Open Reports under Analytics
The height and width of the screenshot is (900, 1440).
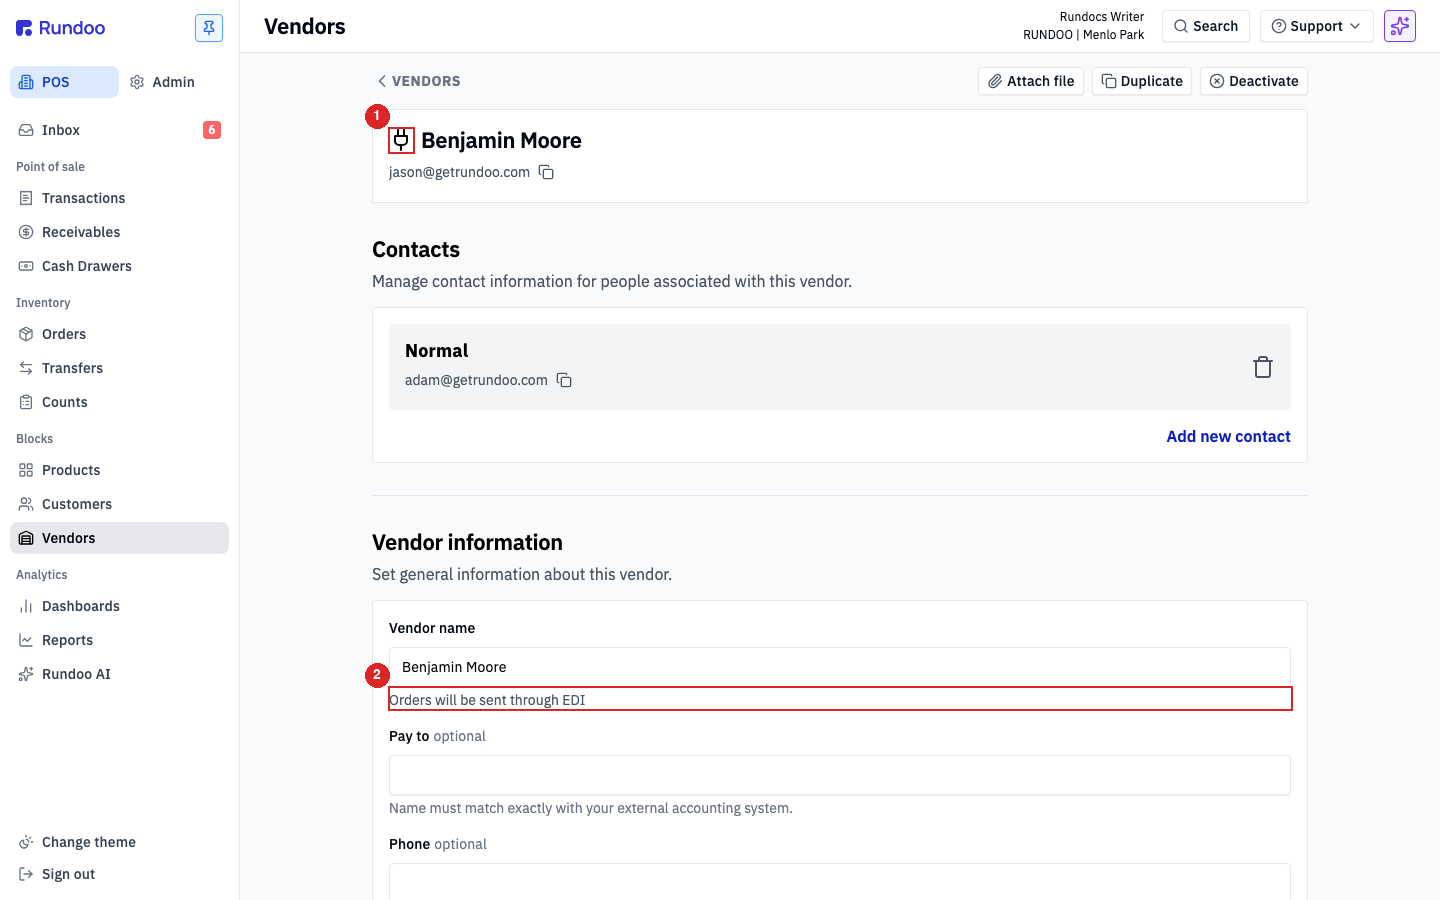(119, 640)
